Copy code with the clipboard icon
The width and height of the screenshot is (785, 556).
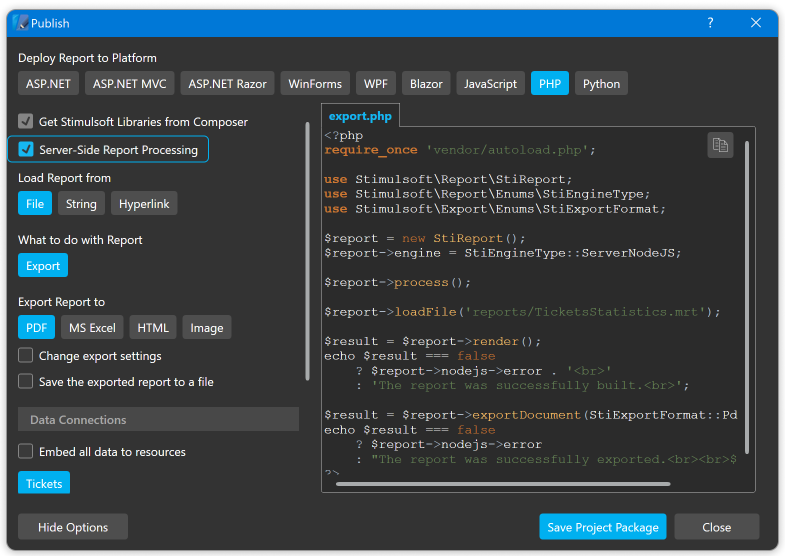coord(720,145)
